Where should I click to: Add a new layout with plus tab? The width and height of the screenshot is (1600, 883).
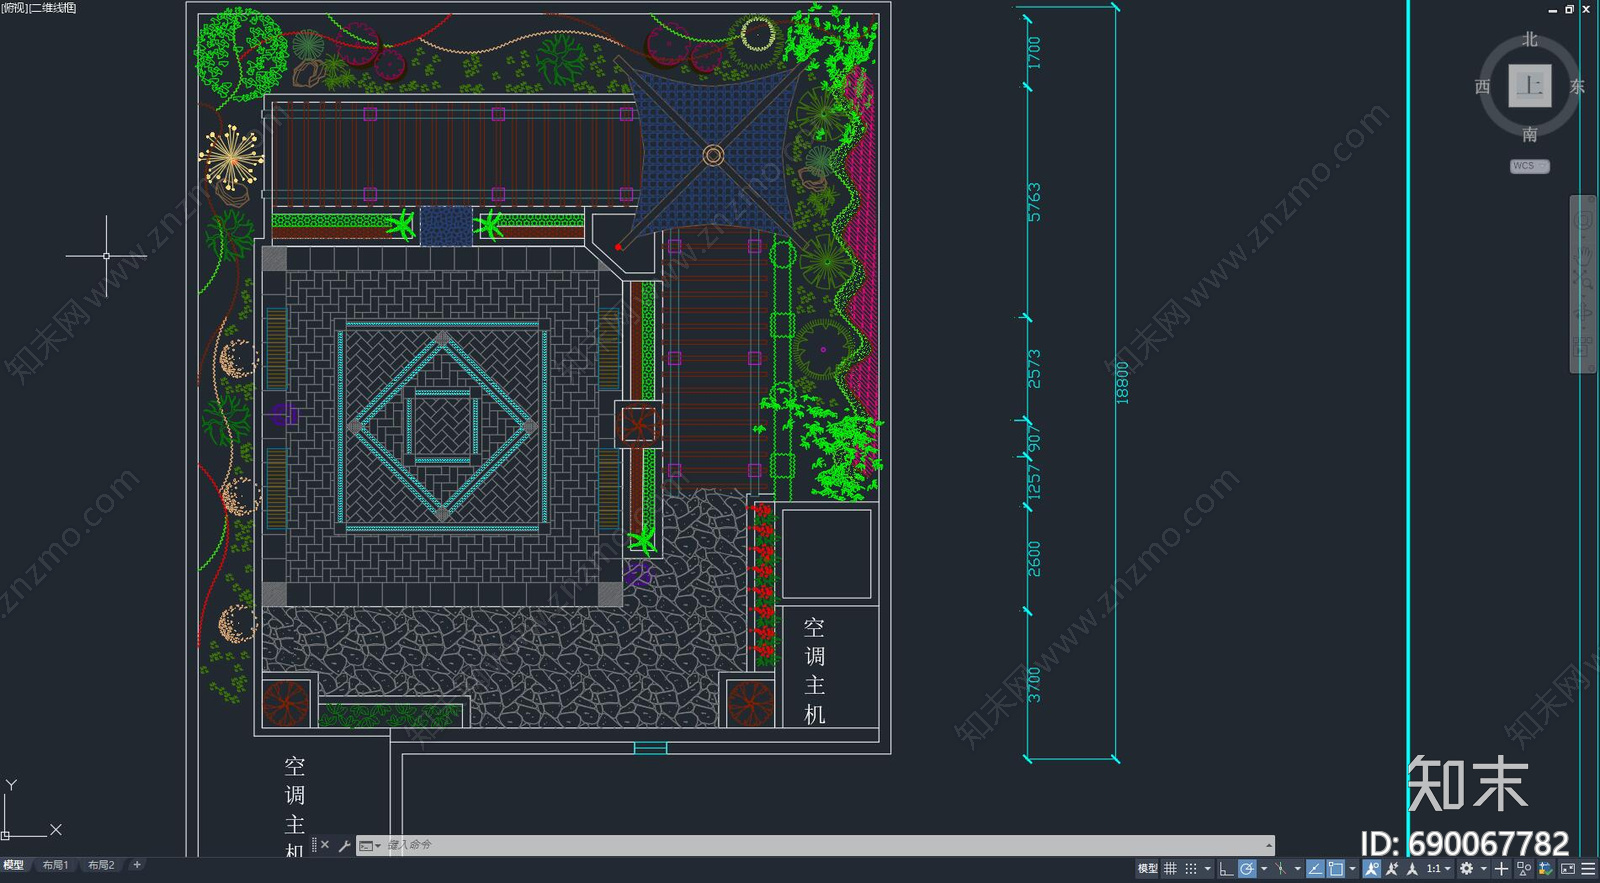coord(137,865)
